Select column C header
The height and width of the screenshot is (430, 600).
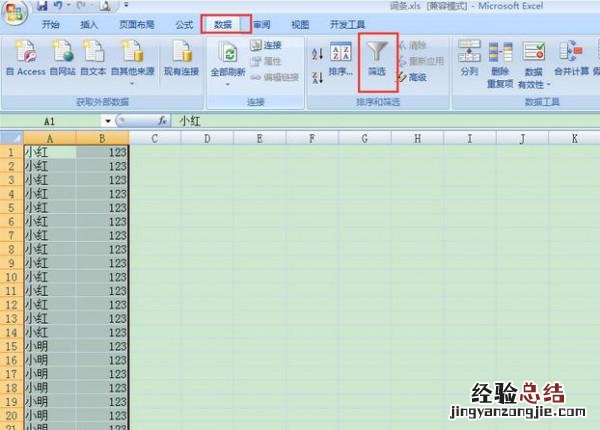click(155, 138)
